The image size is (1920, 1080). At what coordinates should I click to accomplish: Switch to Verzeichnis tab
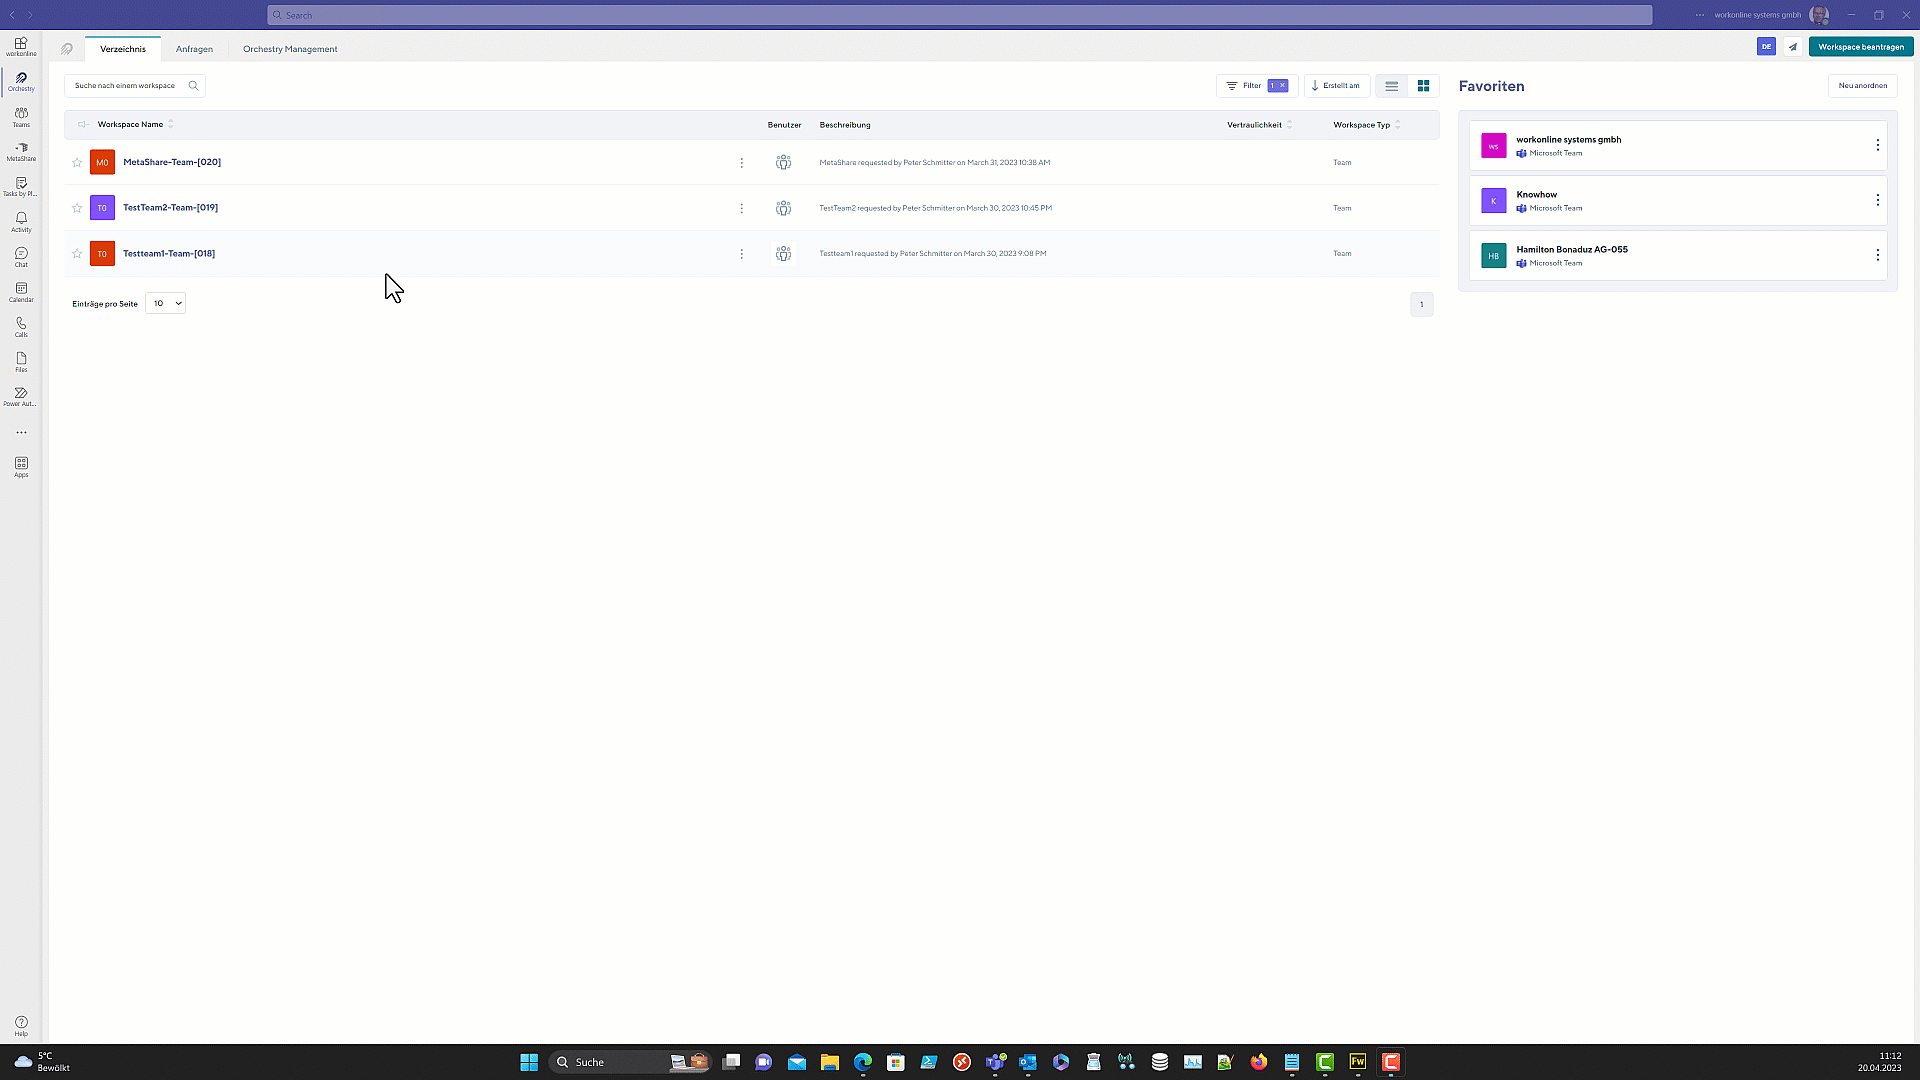tap(123, 49)
